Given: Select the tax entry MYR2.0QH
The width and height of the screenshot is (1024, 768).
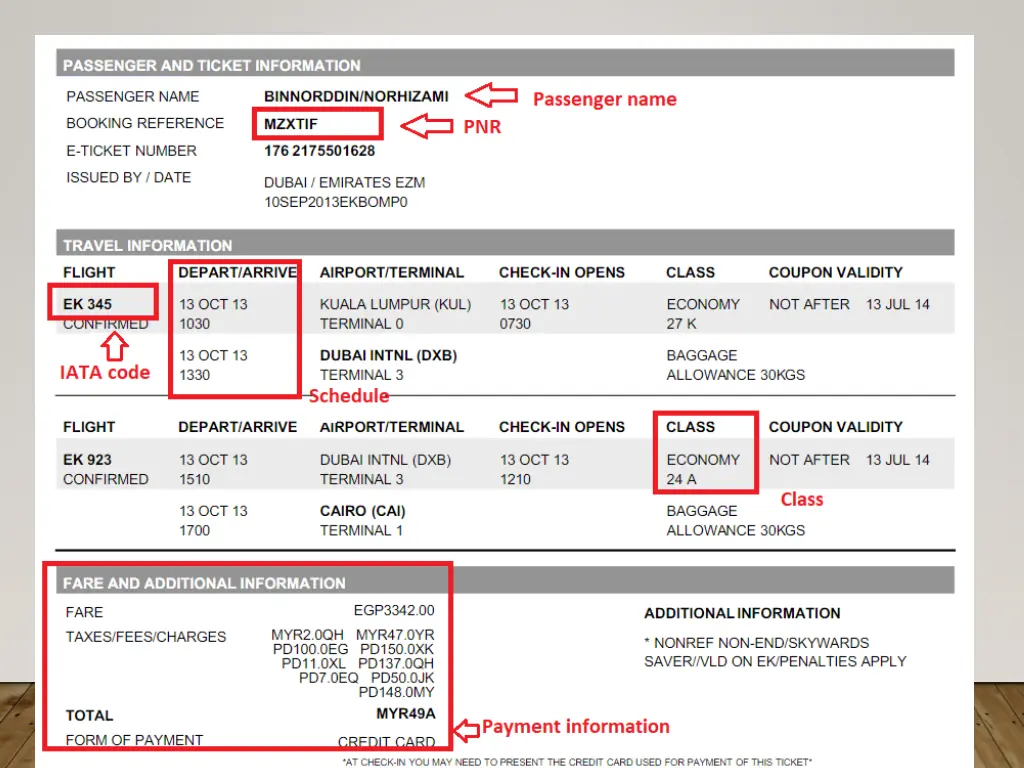Looking at the screenshot, I should 307,635.
